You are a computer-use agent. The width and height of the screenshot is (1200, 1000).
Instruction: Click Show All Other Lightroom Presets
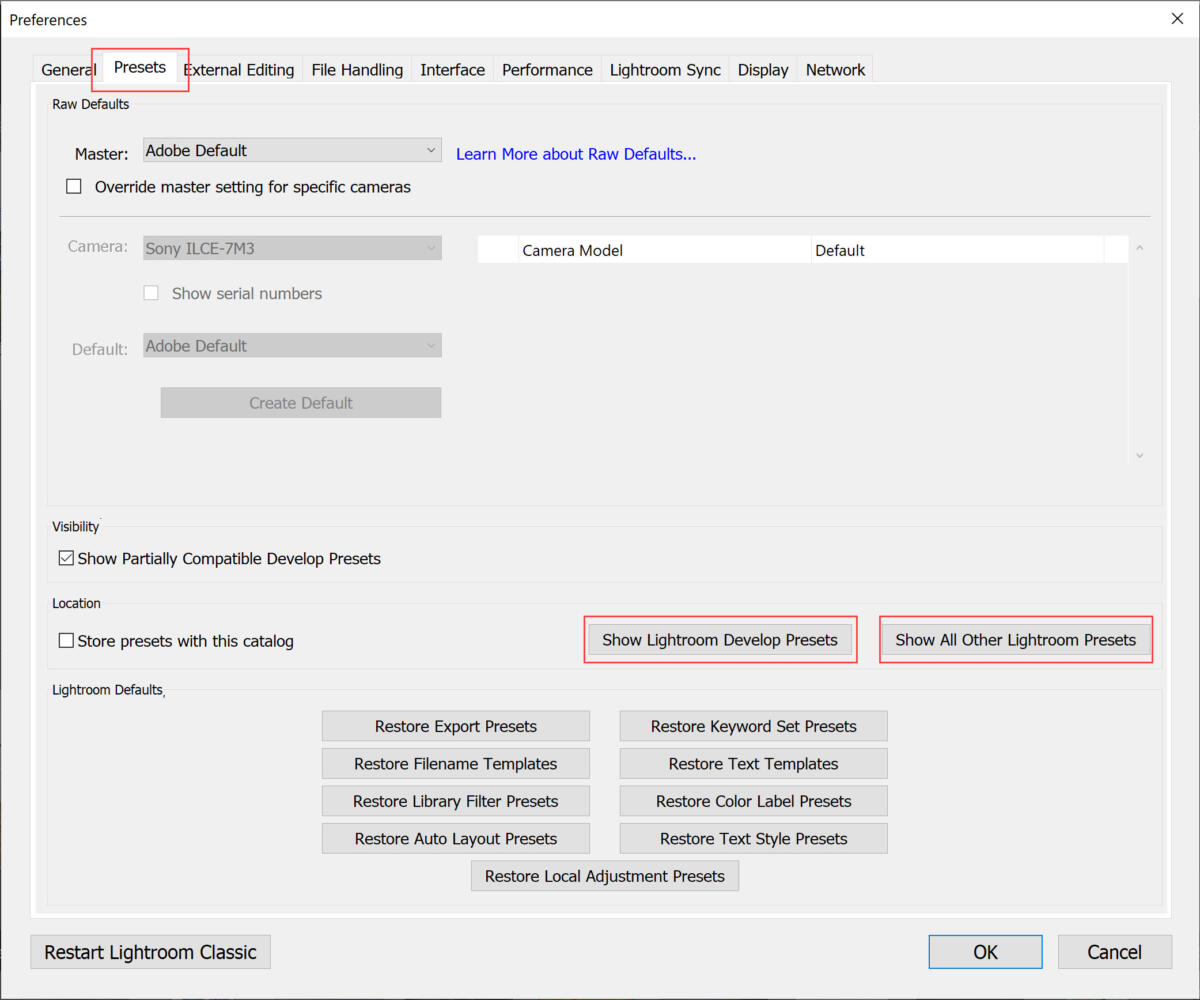pyautogui.click(x=1015, y=639)
